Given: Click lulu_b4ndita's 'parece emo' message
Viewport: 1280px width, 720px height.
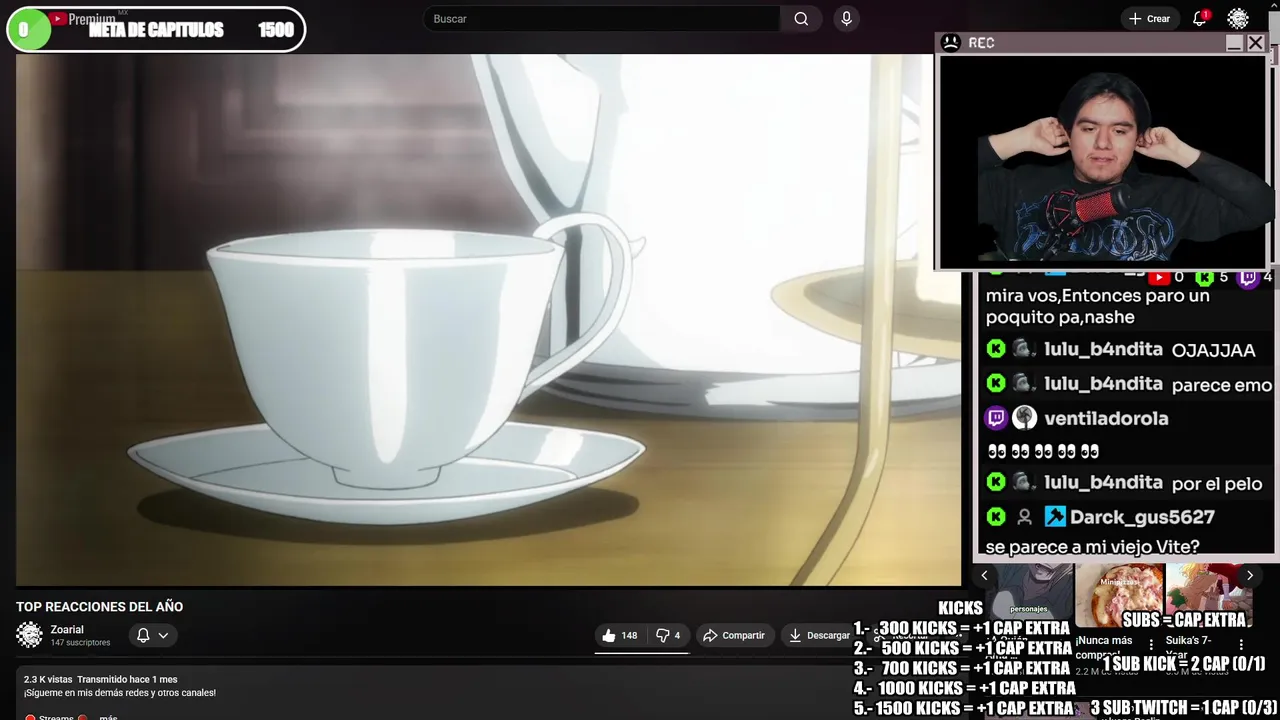Looking at the screenshot, I should (x=1221, y=385).
